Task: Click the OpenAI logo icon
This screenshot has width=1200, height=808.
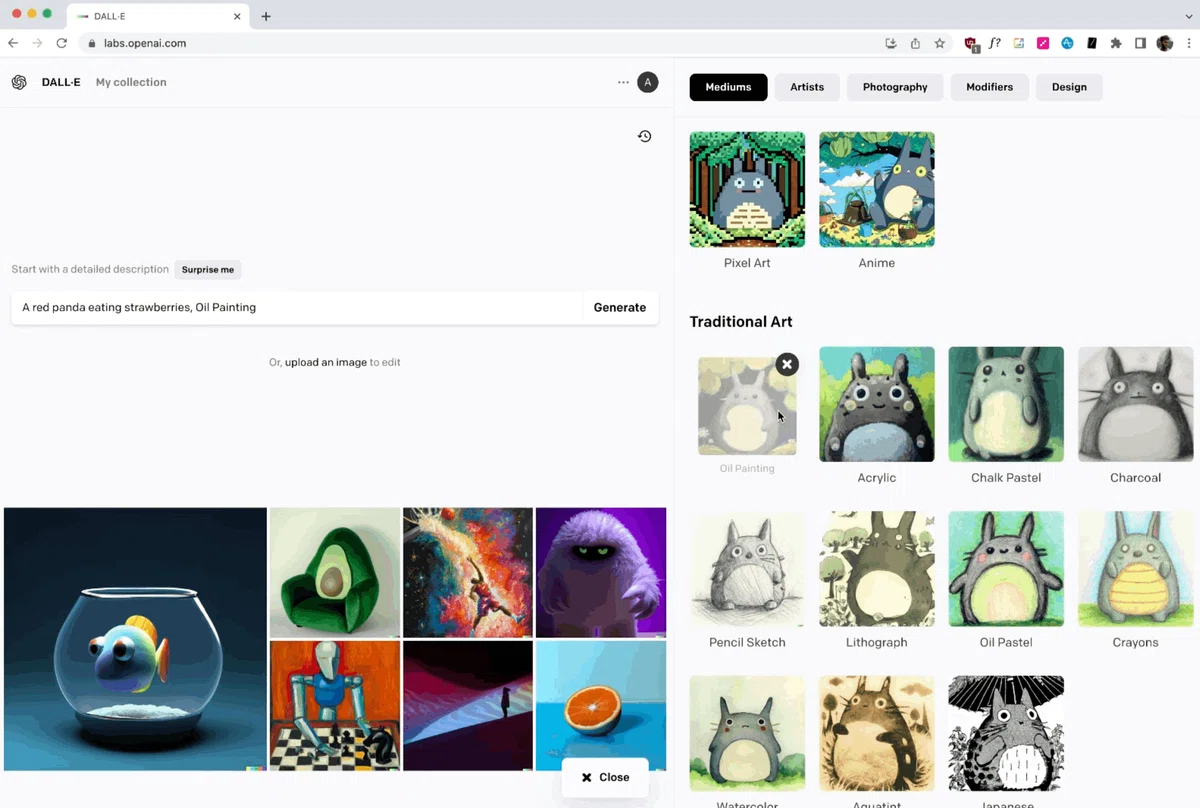Action: click(19, 82)
